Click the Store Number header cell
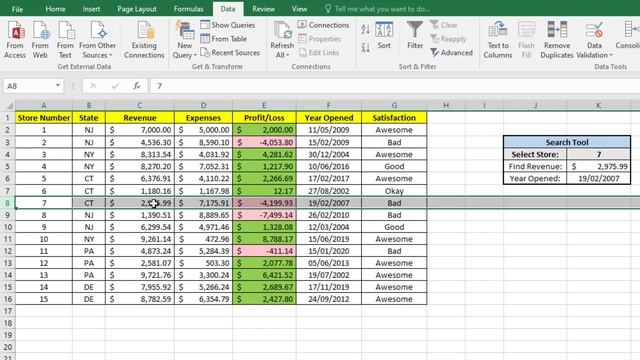 44,118
